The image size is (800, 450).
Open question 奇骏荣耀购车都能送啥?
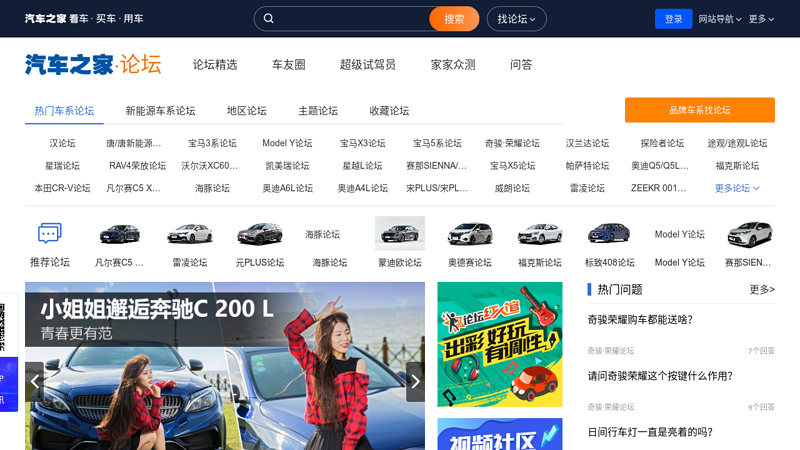click(x=640, y=320)
